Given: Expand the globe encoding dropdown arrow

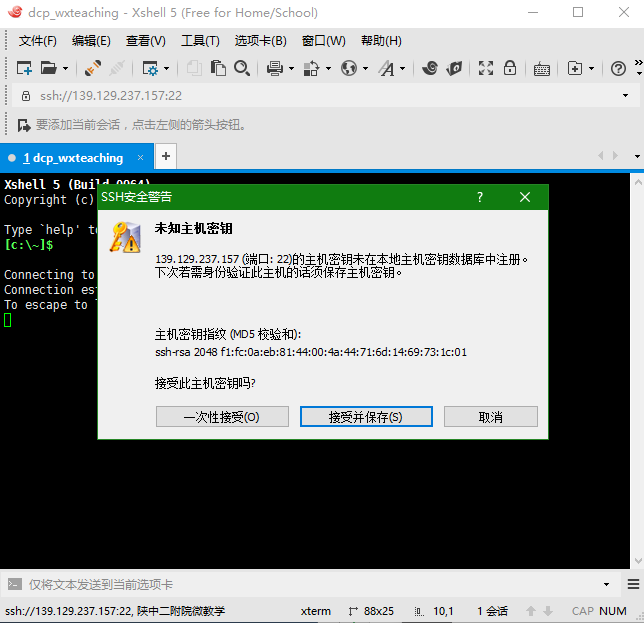Looking at the screenshot, I should [365, 69].
